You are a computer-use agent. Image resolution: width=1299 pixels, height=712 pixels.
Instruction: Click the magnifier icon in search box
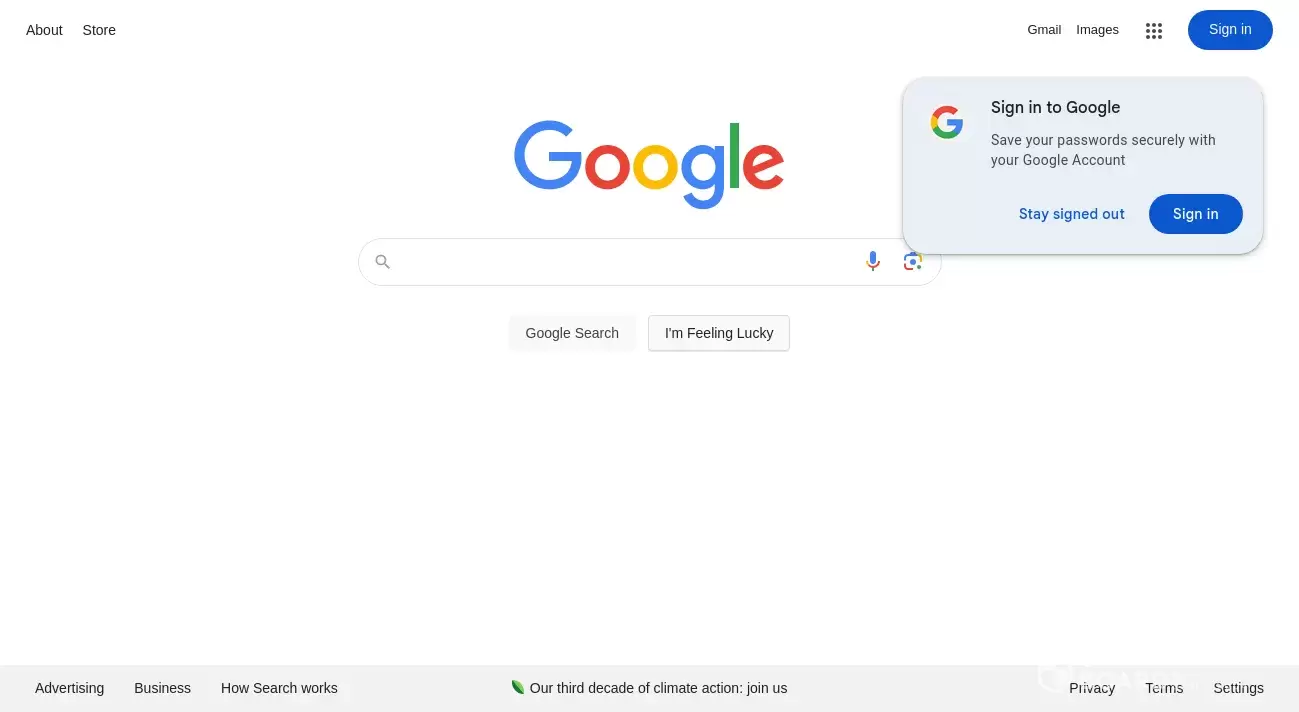click(382, 262)
